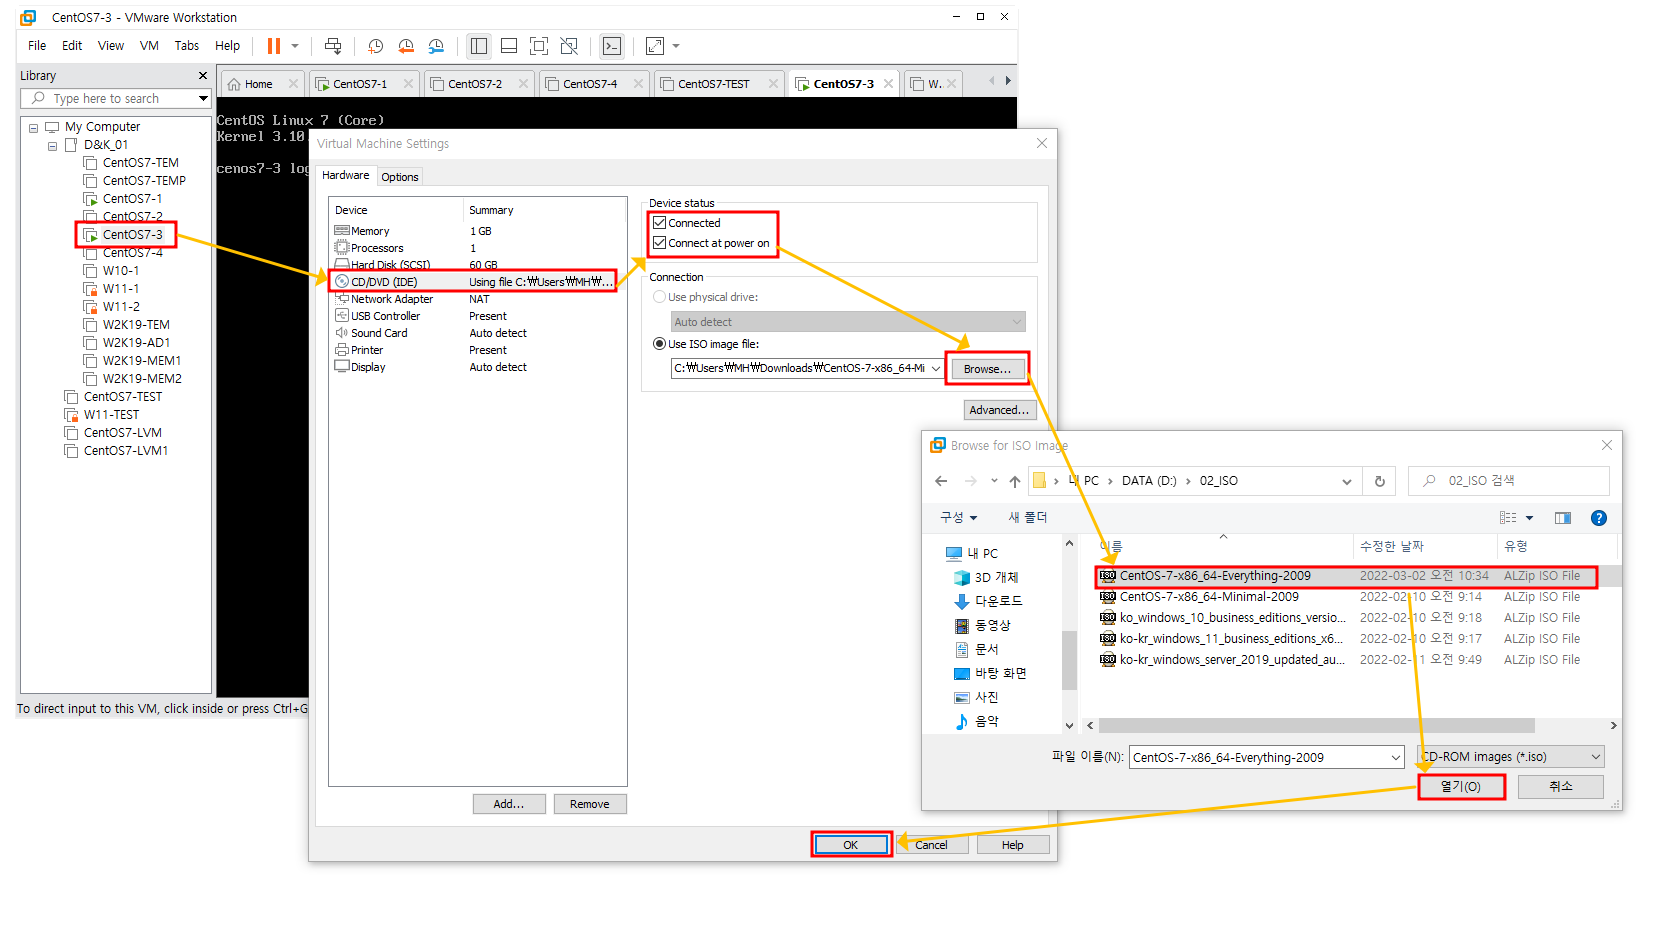
Task: Go up one folder level in browse dialog
Action: click(x=1015, y=481)
